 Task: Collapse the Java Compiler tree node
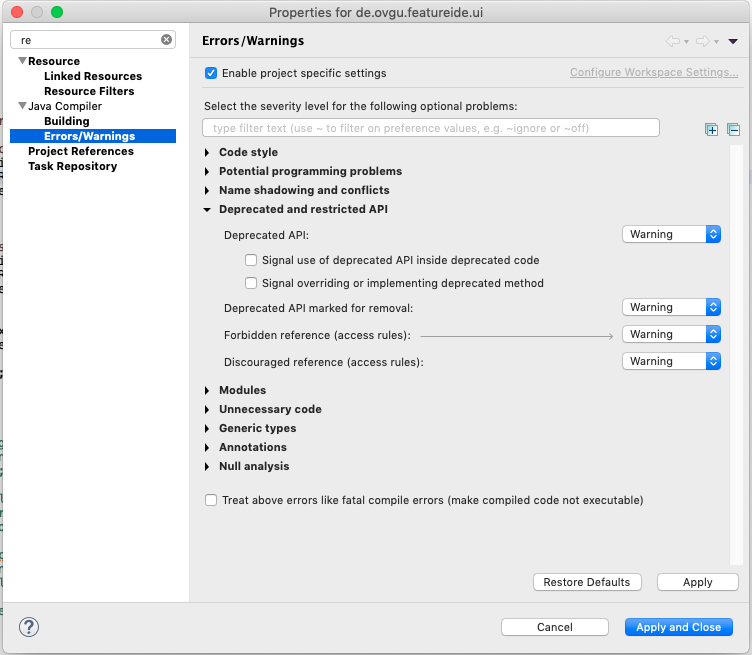tap(22, 106)
